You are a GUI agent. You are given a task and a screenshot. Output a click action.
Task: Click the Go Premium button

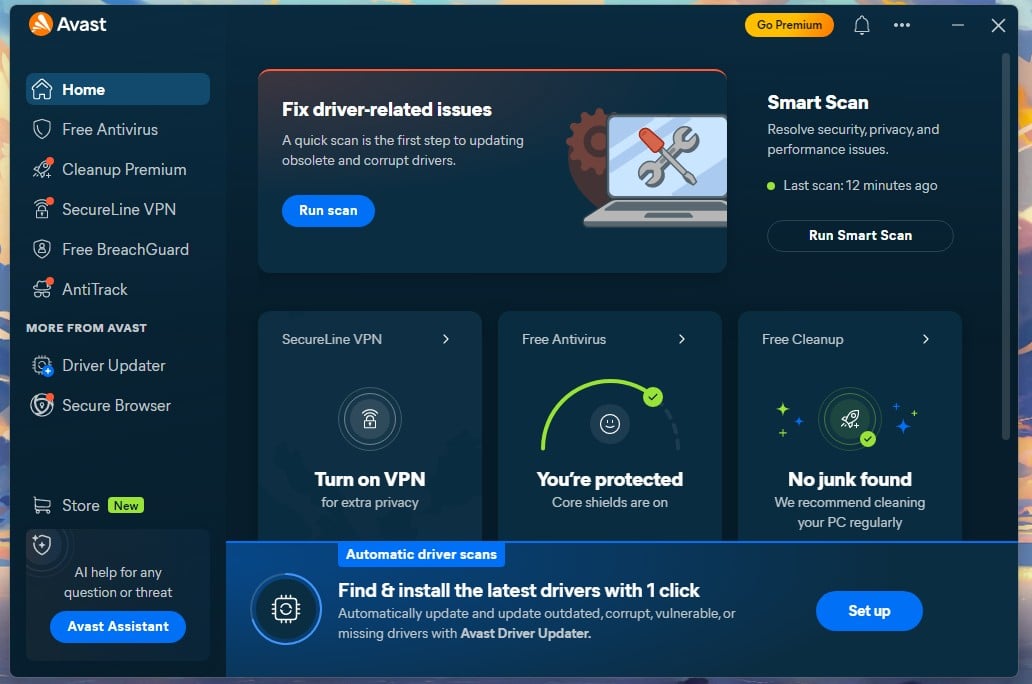[789, 25]
